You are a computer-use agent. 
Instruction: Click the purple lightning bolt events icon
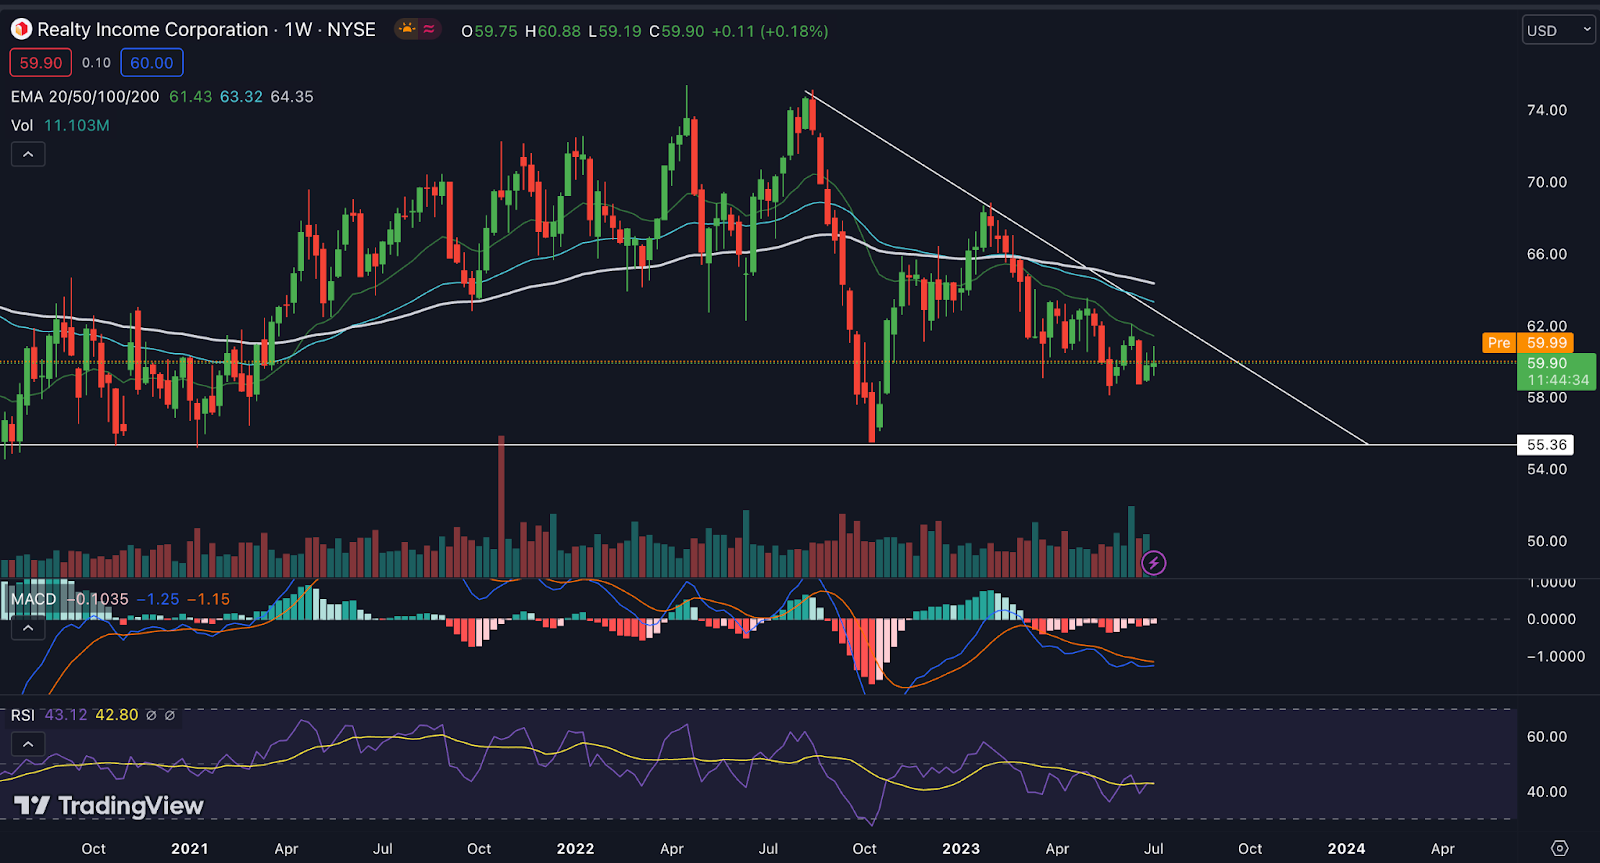(1153, 563)
